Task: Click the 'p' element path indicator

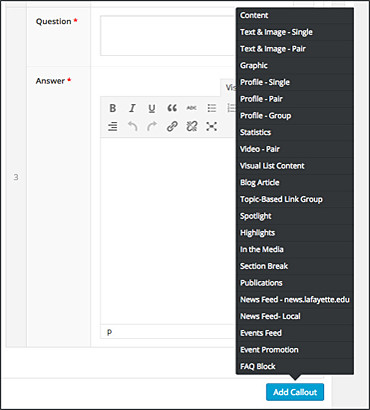Action: 109,332
